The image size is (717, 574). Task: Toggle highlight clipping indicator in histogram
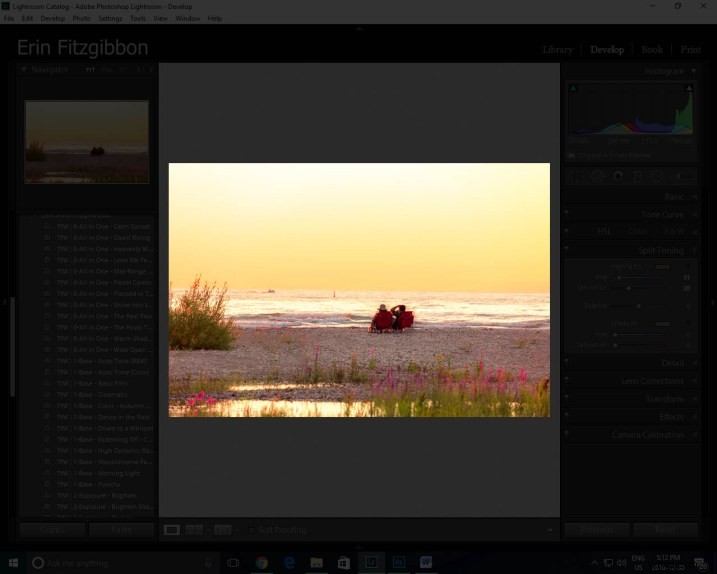[689, 88]
